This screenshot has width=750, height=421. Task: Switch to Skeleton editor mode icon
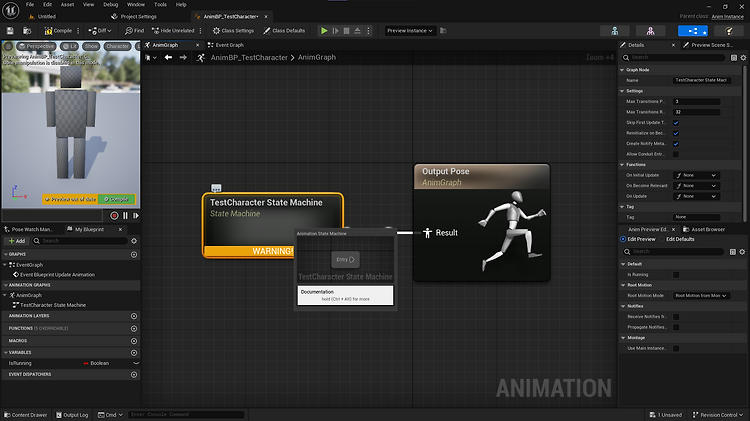(615, 31)
